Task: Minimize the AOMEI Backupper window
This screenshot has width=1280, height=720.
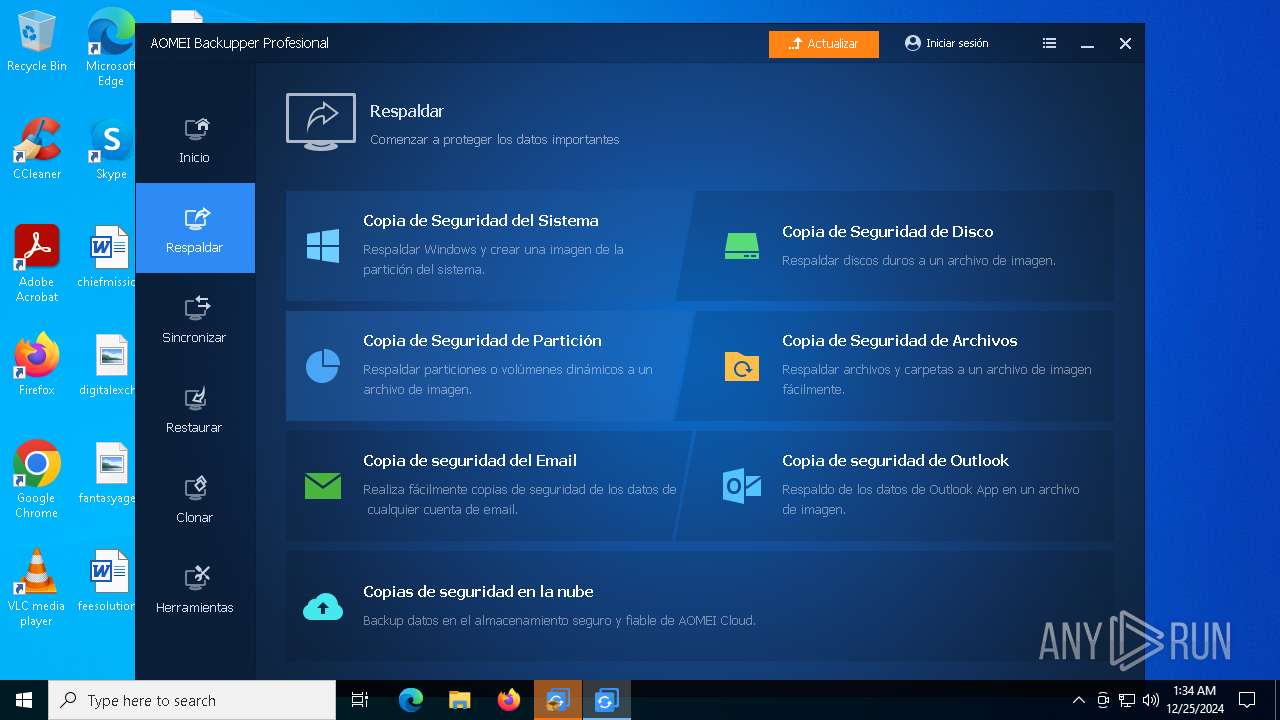Action: (x=1087, y=44)
